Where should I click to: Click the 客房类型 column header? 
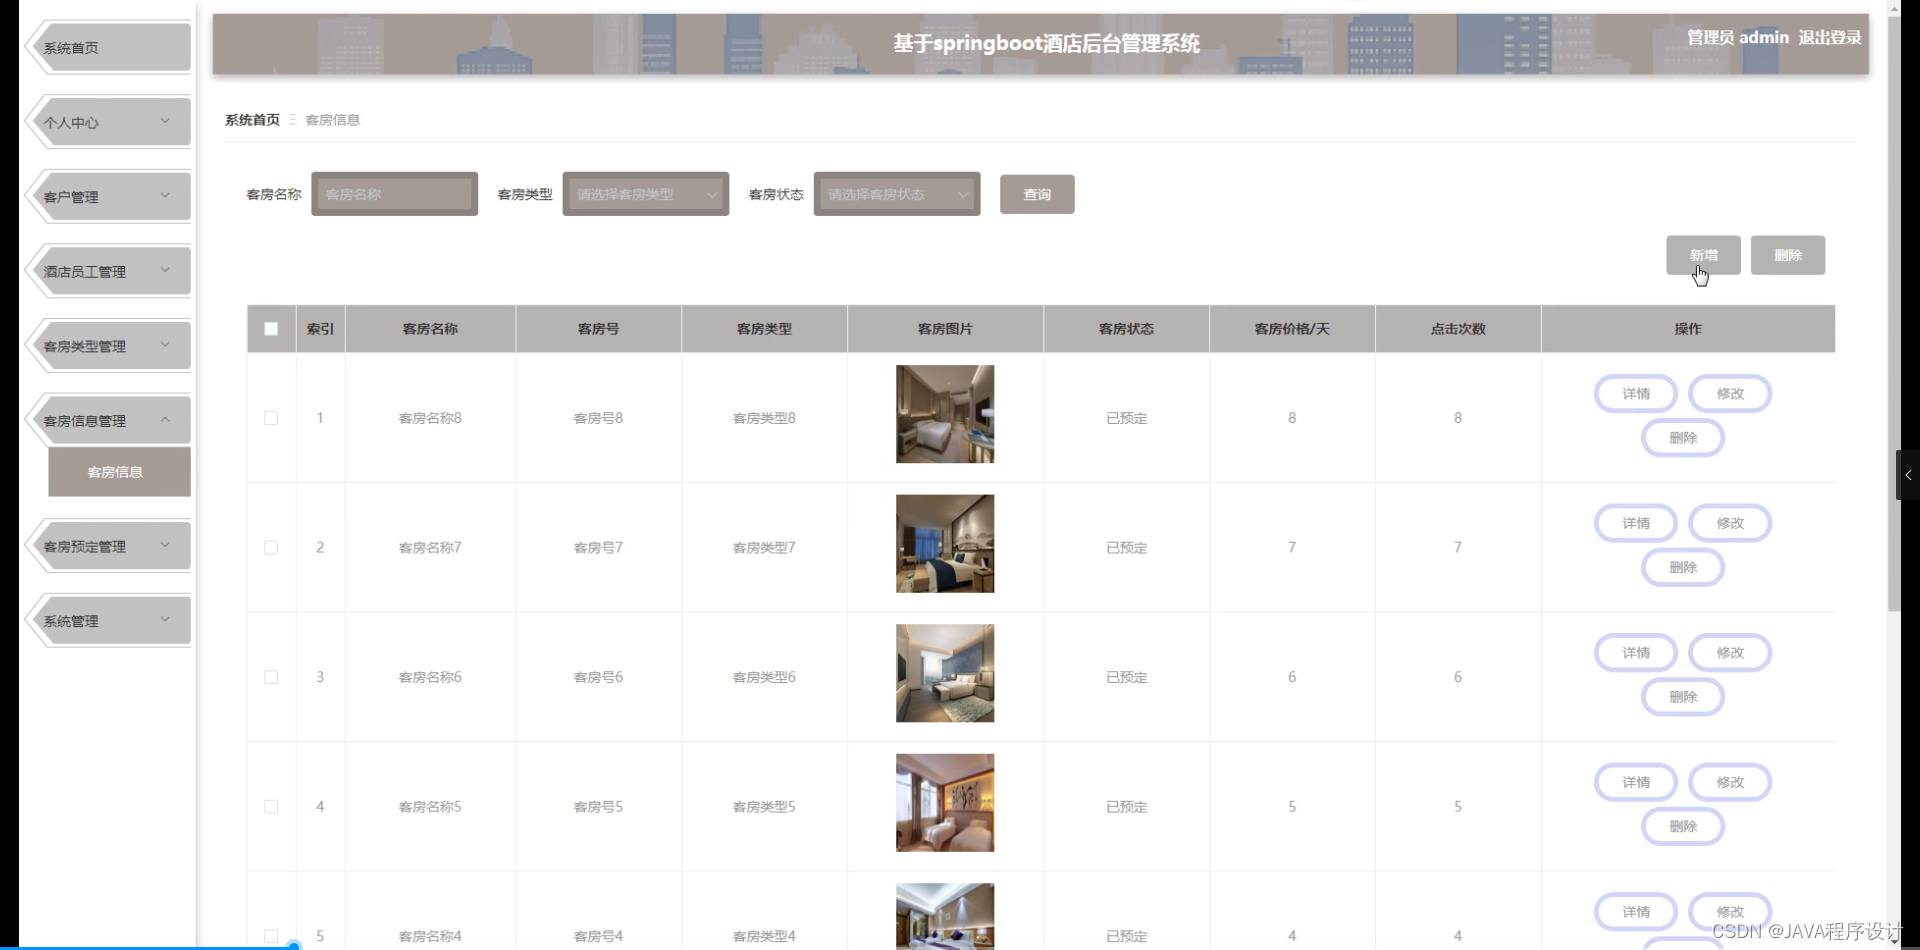point(764,328)
